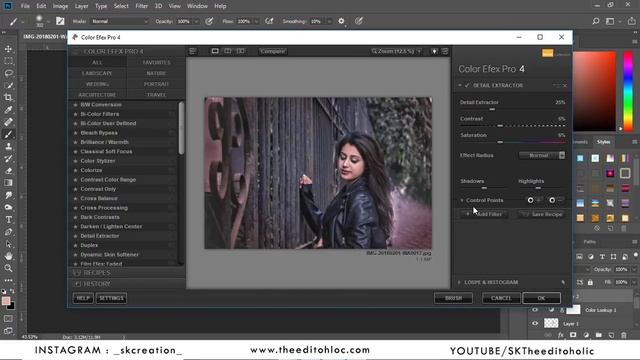Click the rainbow hue strip in Color panel
Screen dimensions: 640x360
tap(628, 91)
